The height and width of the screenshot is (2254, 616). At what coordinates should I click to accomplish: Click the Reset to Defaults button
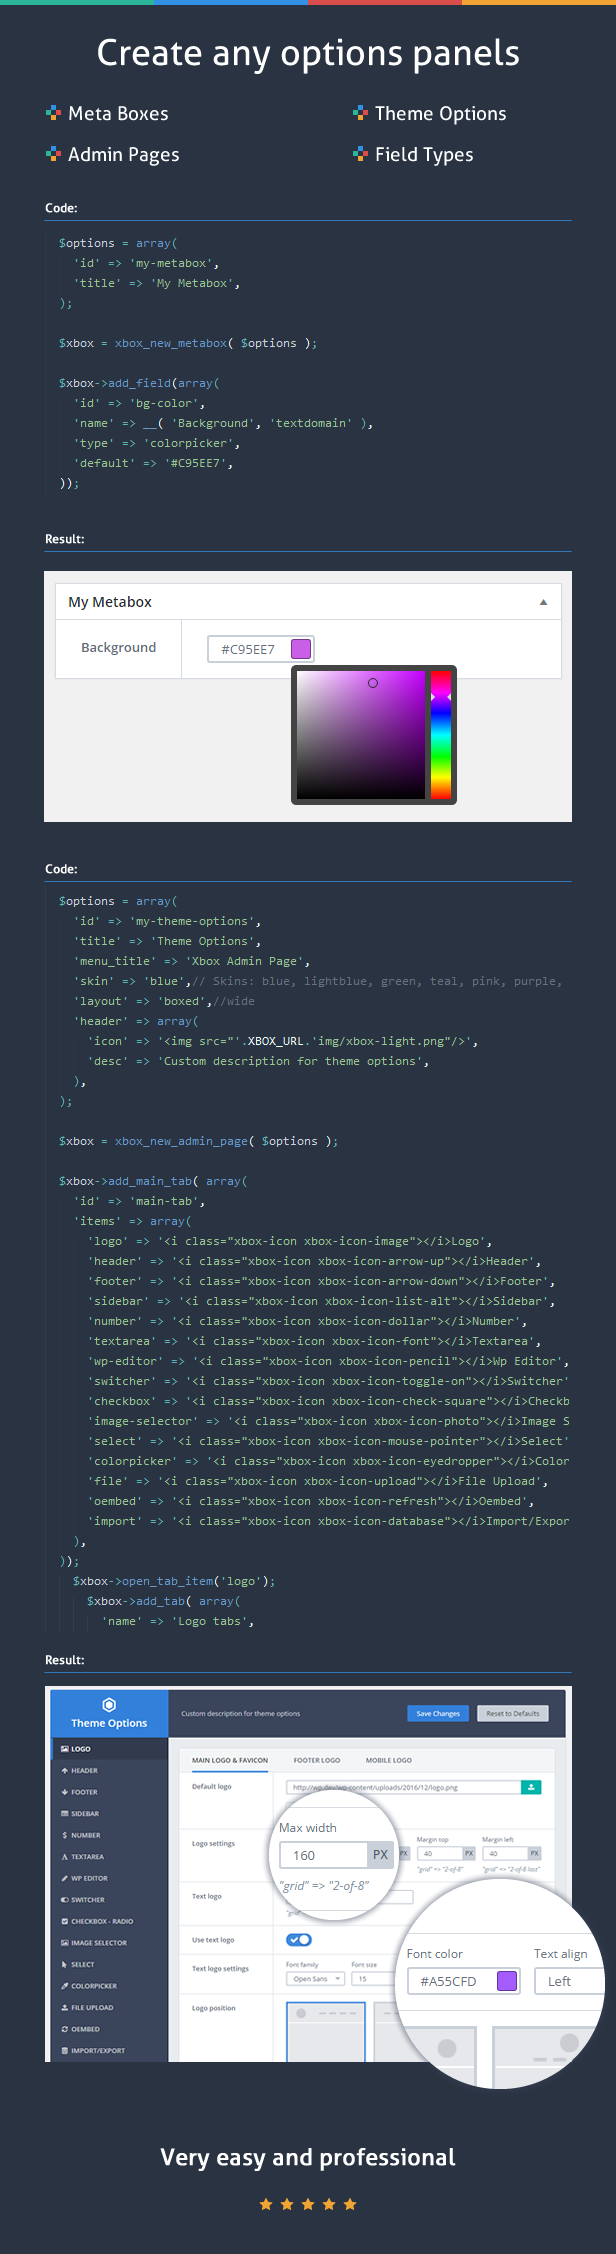click(x=512, y=1713)
